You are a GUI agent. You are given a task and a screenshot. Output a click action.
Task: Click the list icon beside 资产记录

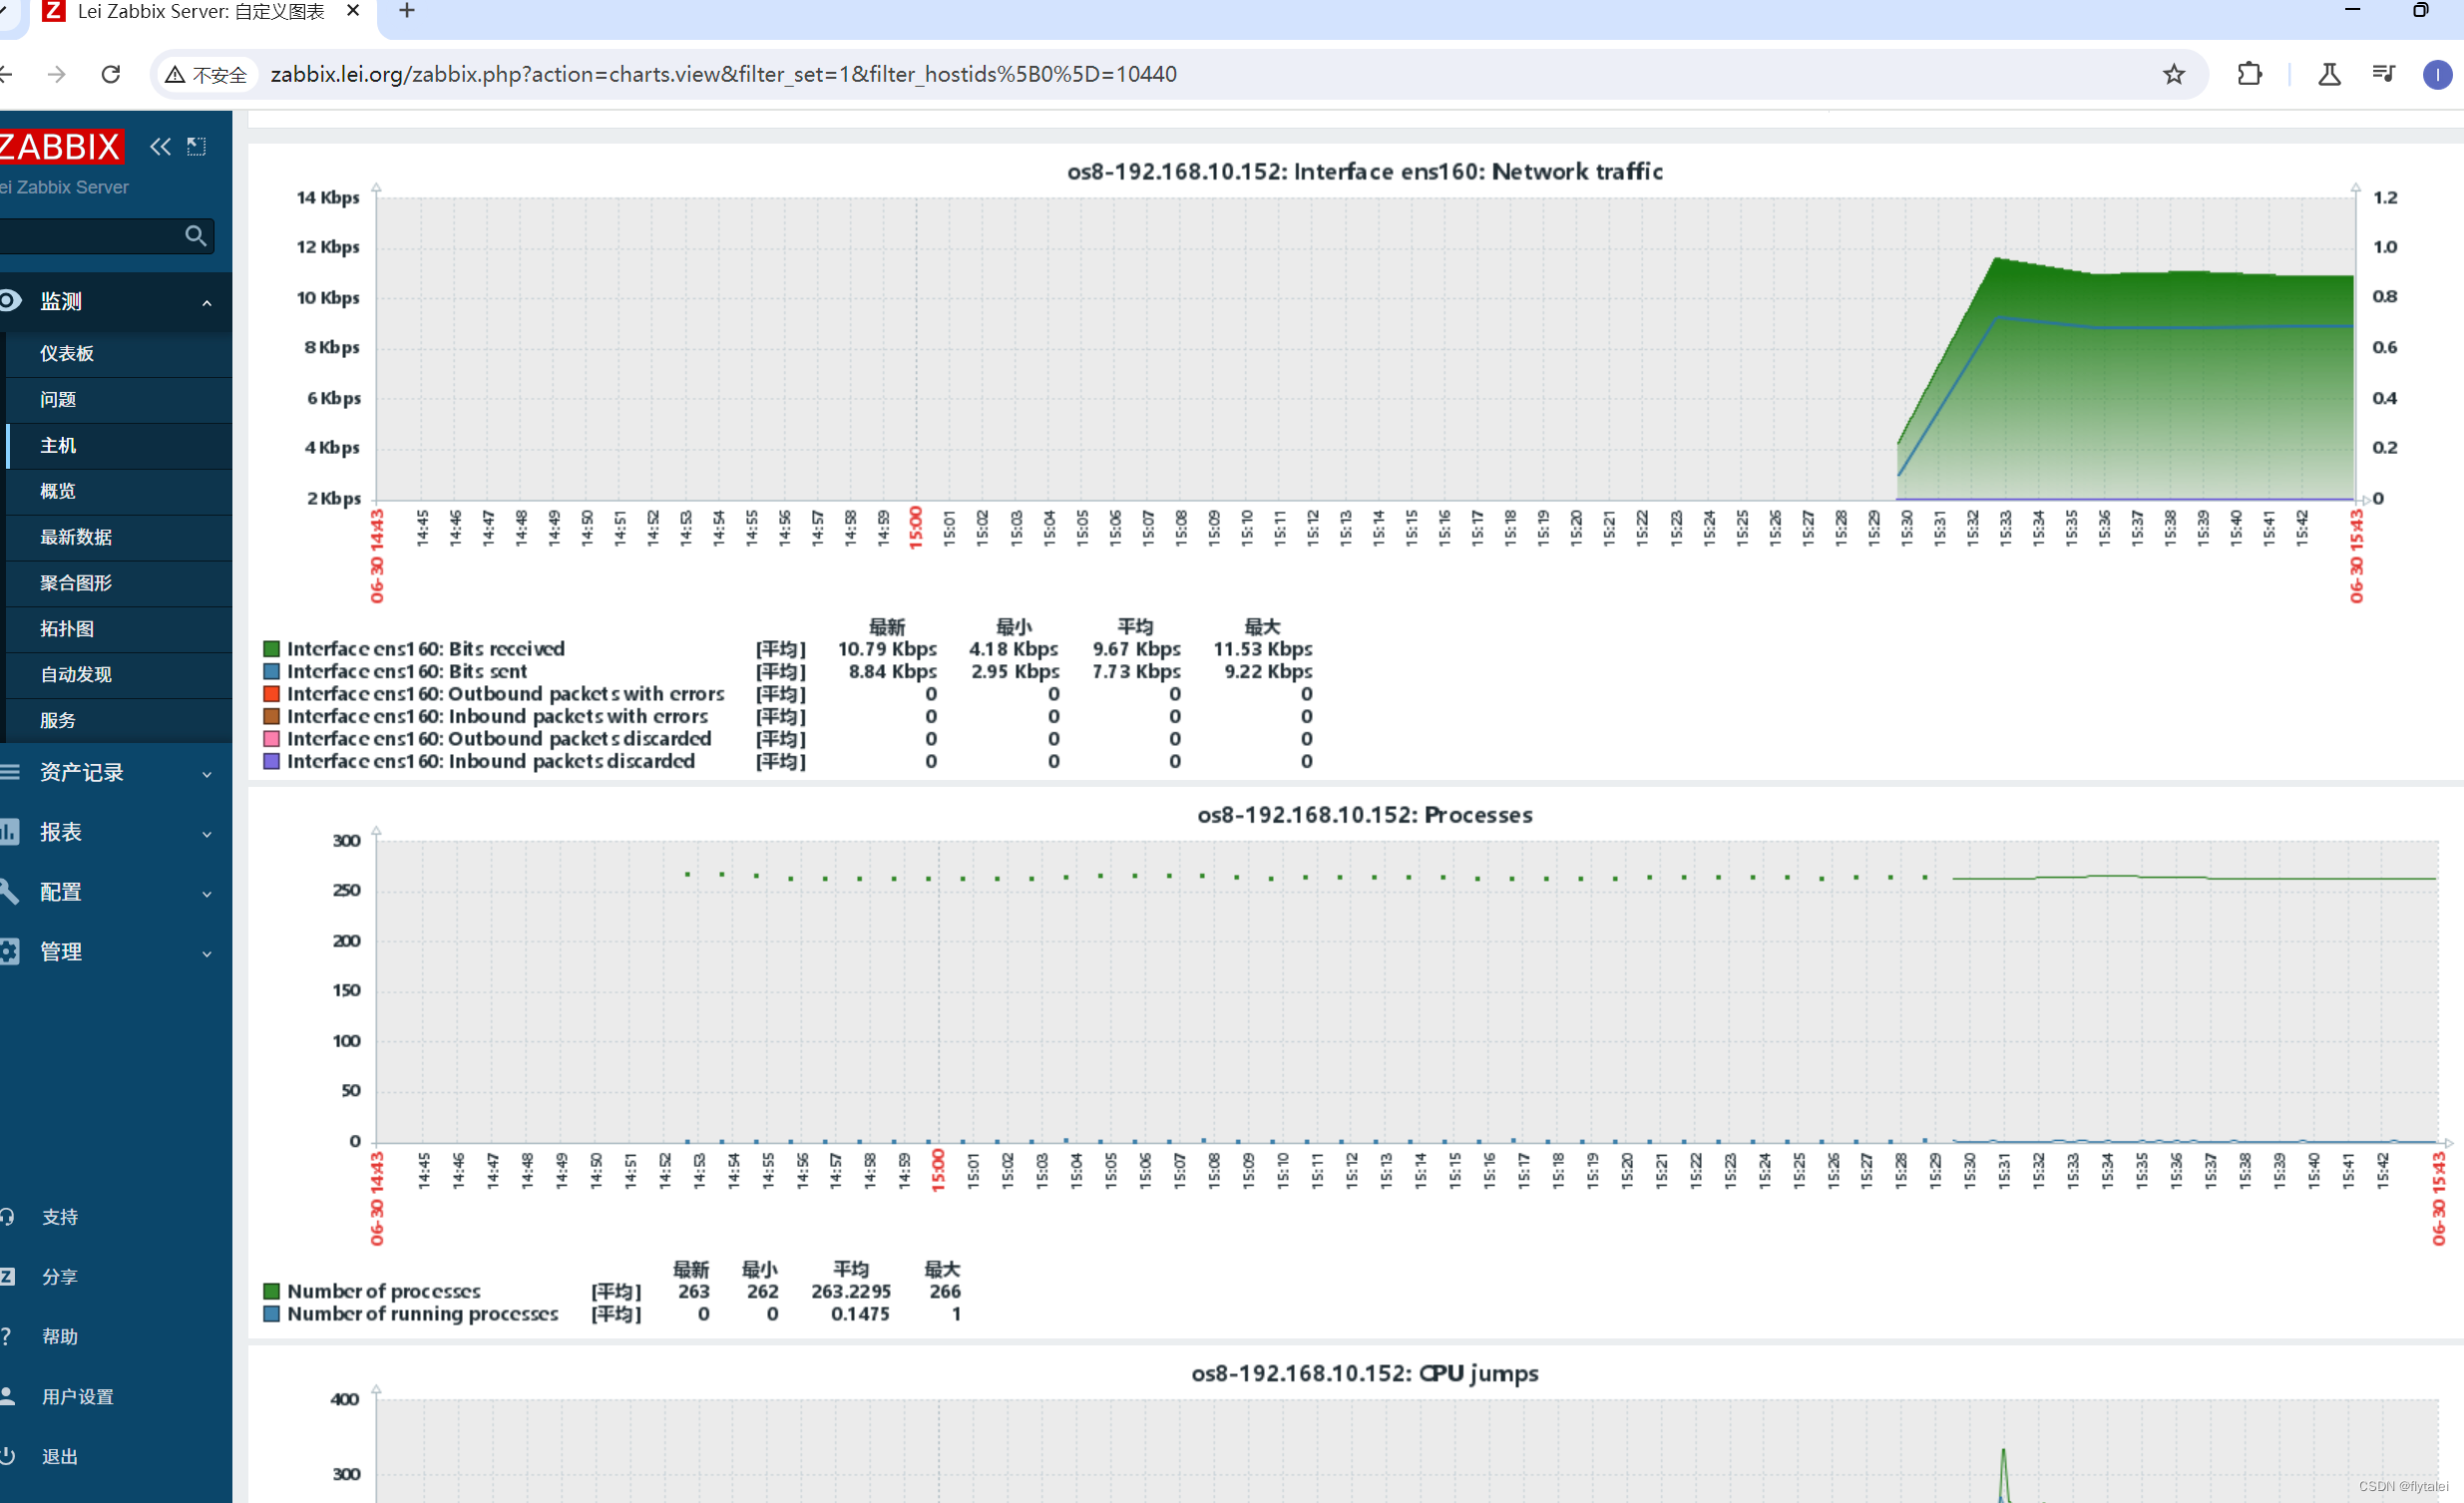coord(9,772)
